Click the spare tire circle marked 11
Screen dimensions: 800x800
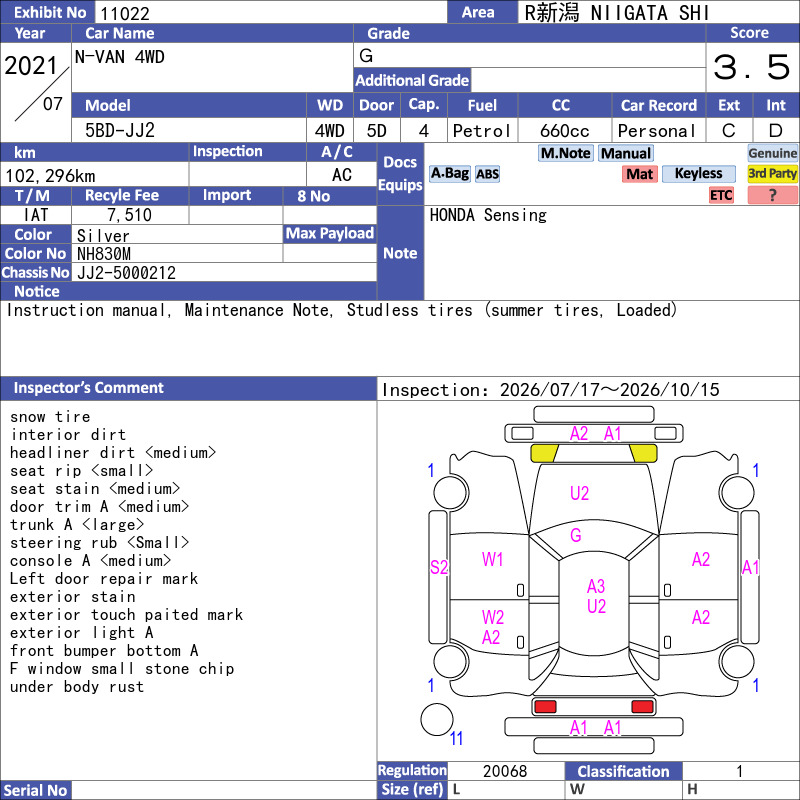click(x=437, y=719)
